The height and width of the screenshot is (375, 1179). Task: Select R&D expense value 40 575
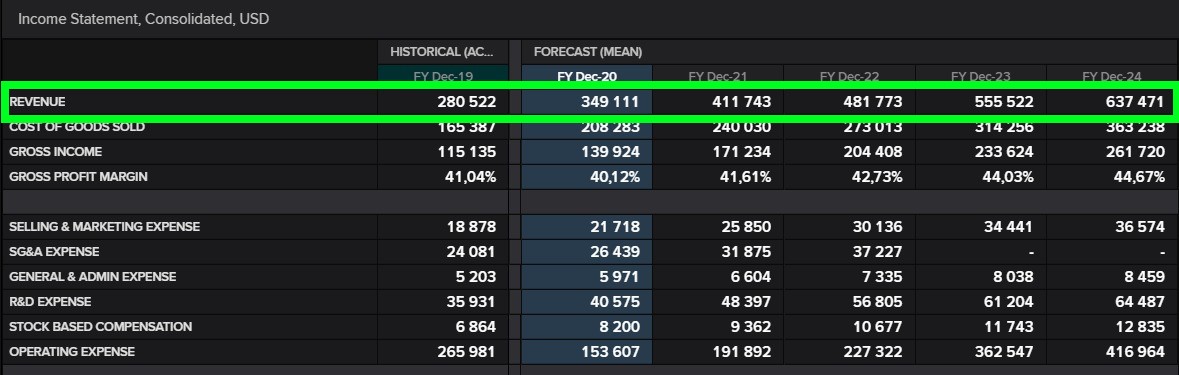[615, 301]
